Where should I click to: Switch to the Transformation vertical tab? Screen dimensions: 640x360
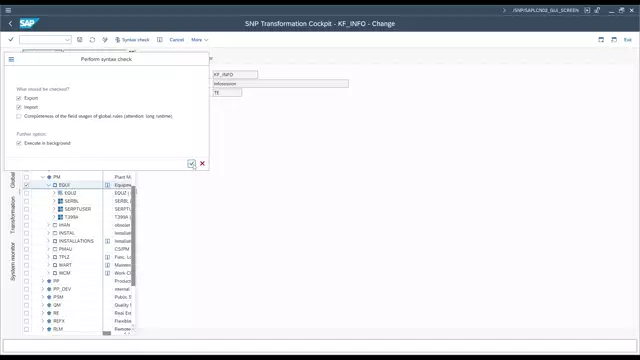point(13,215)
